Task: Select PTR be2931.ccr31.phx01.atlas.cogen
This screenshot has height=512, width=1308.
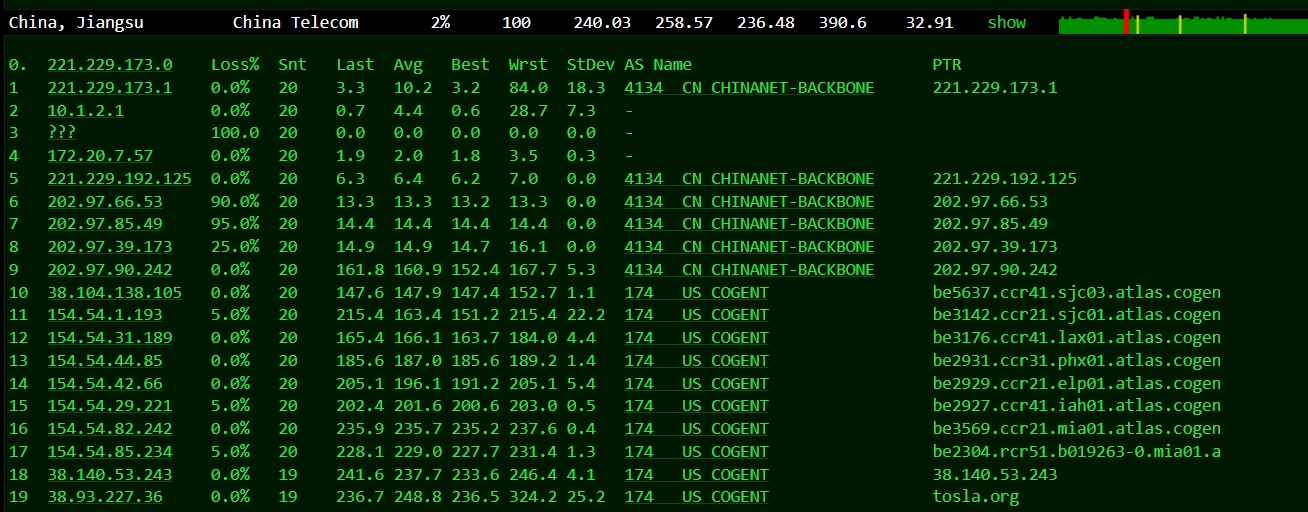Action: tap(1077, 361)
